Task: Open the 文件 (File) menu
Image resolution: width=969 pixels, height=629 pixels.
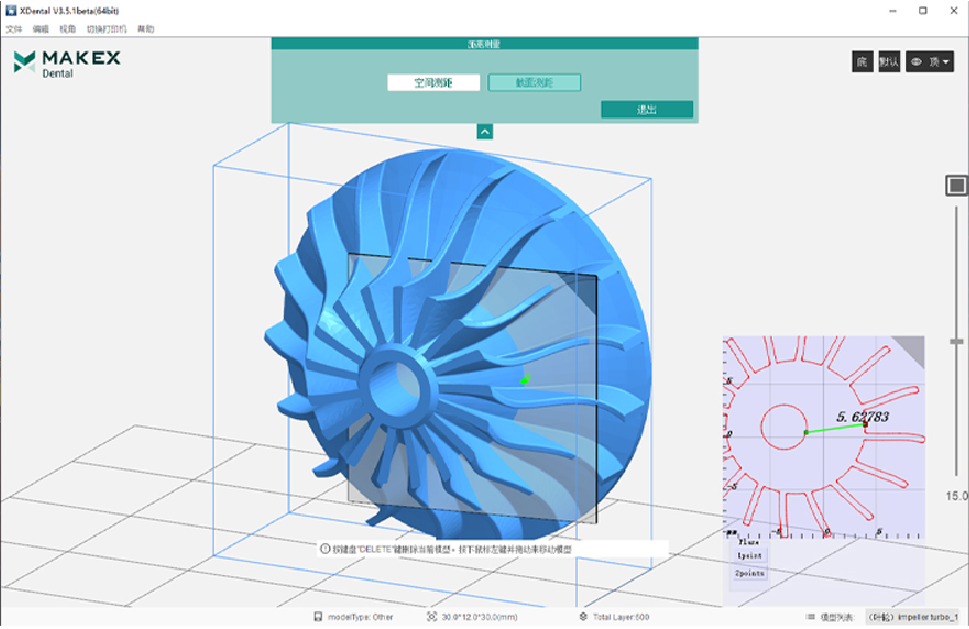Action: coord(14,29)
